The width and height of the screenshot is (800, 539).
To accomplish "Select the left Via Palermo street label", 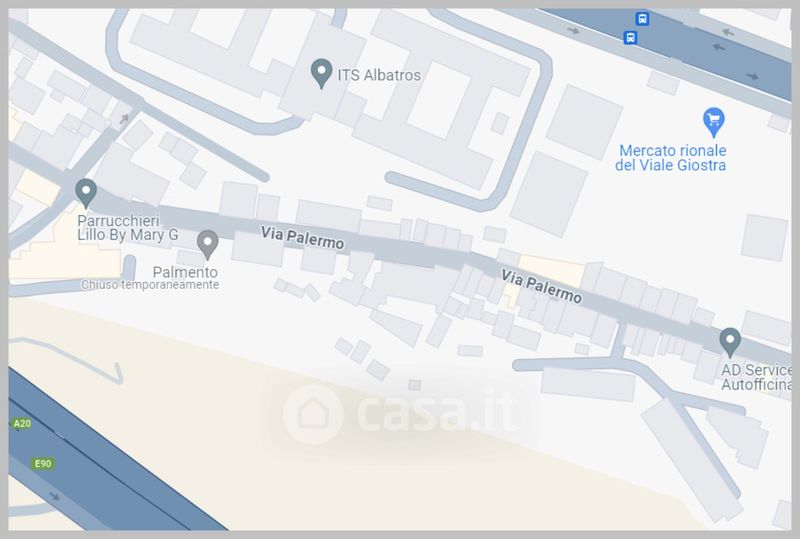I will (x=303, y=238).
